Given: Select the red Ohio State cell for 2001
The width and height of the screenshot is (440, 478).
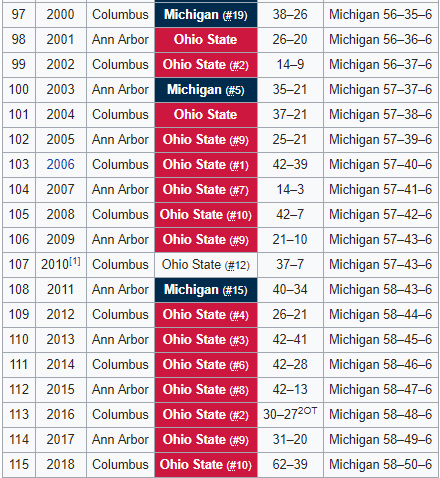Looking at the screenshot, I should pyautogui.click(x=206, y=40).
